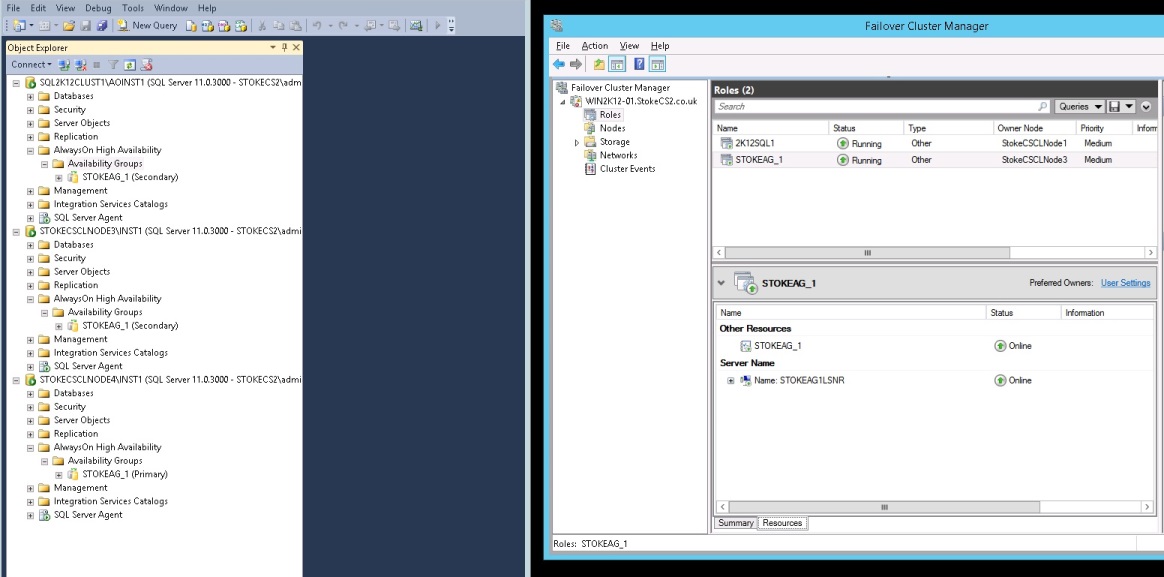Click the User Settings link
The image size is (1164, 577).
coord(1125,283)
